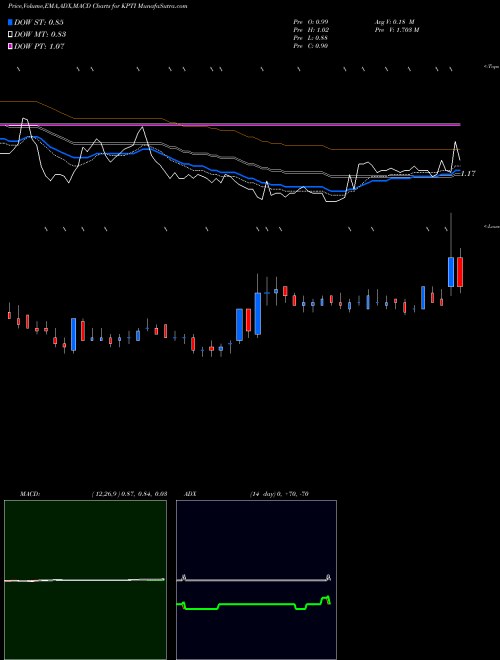The image size is (500, 660).
Task: Click inside the dark blue ADX chart panel
Action: [x=256, y=580]
